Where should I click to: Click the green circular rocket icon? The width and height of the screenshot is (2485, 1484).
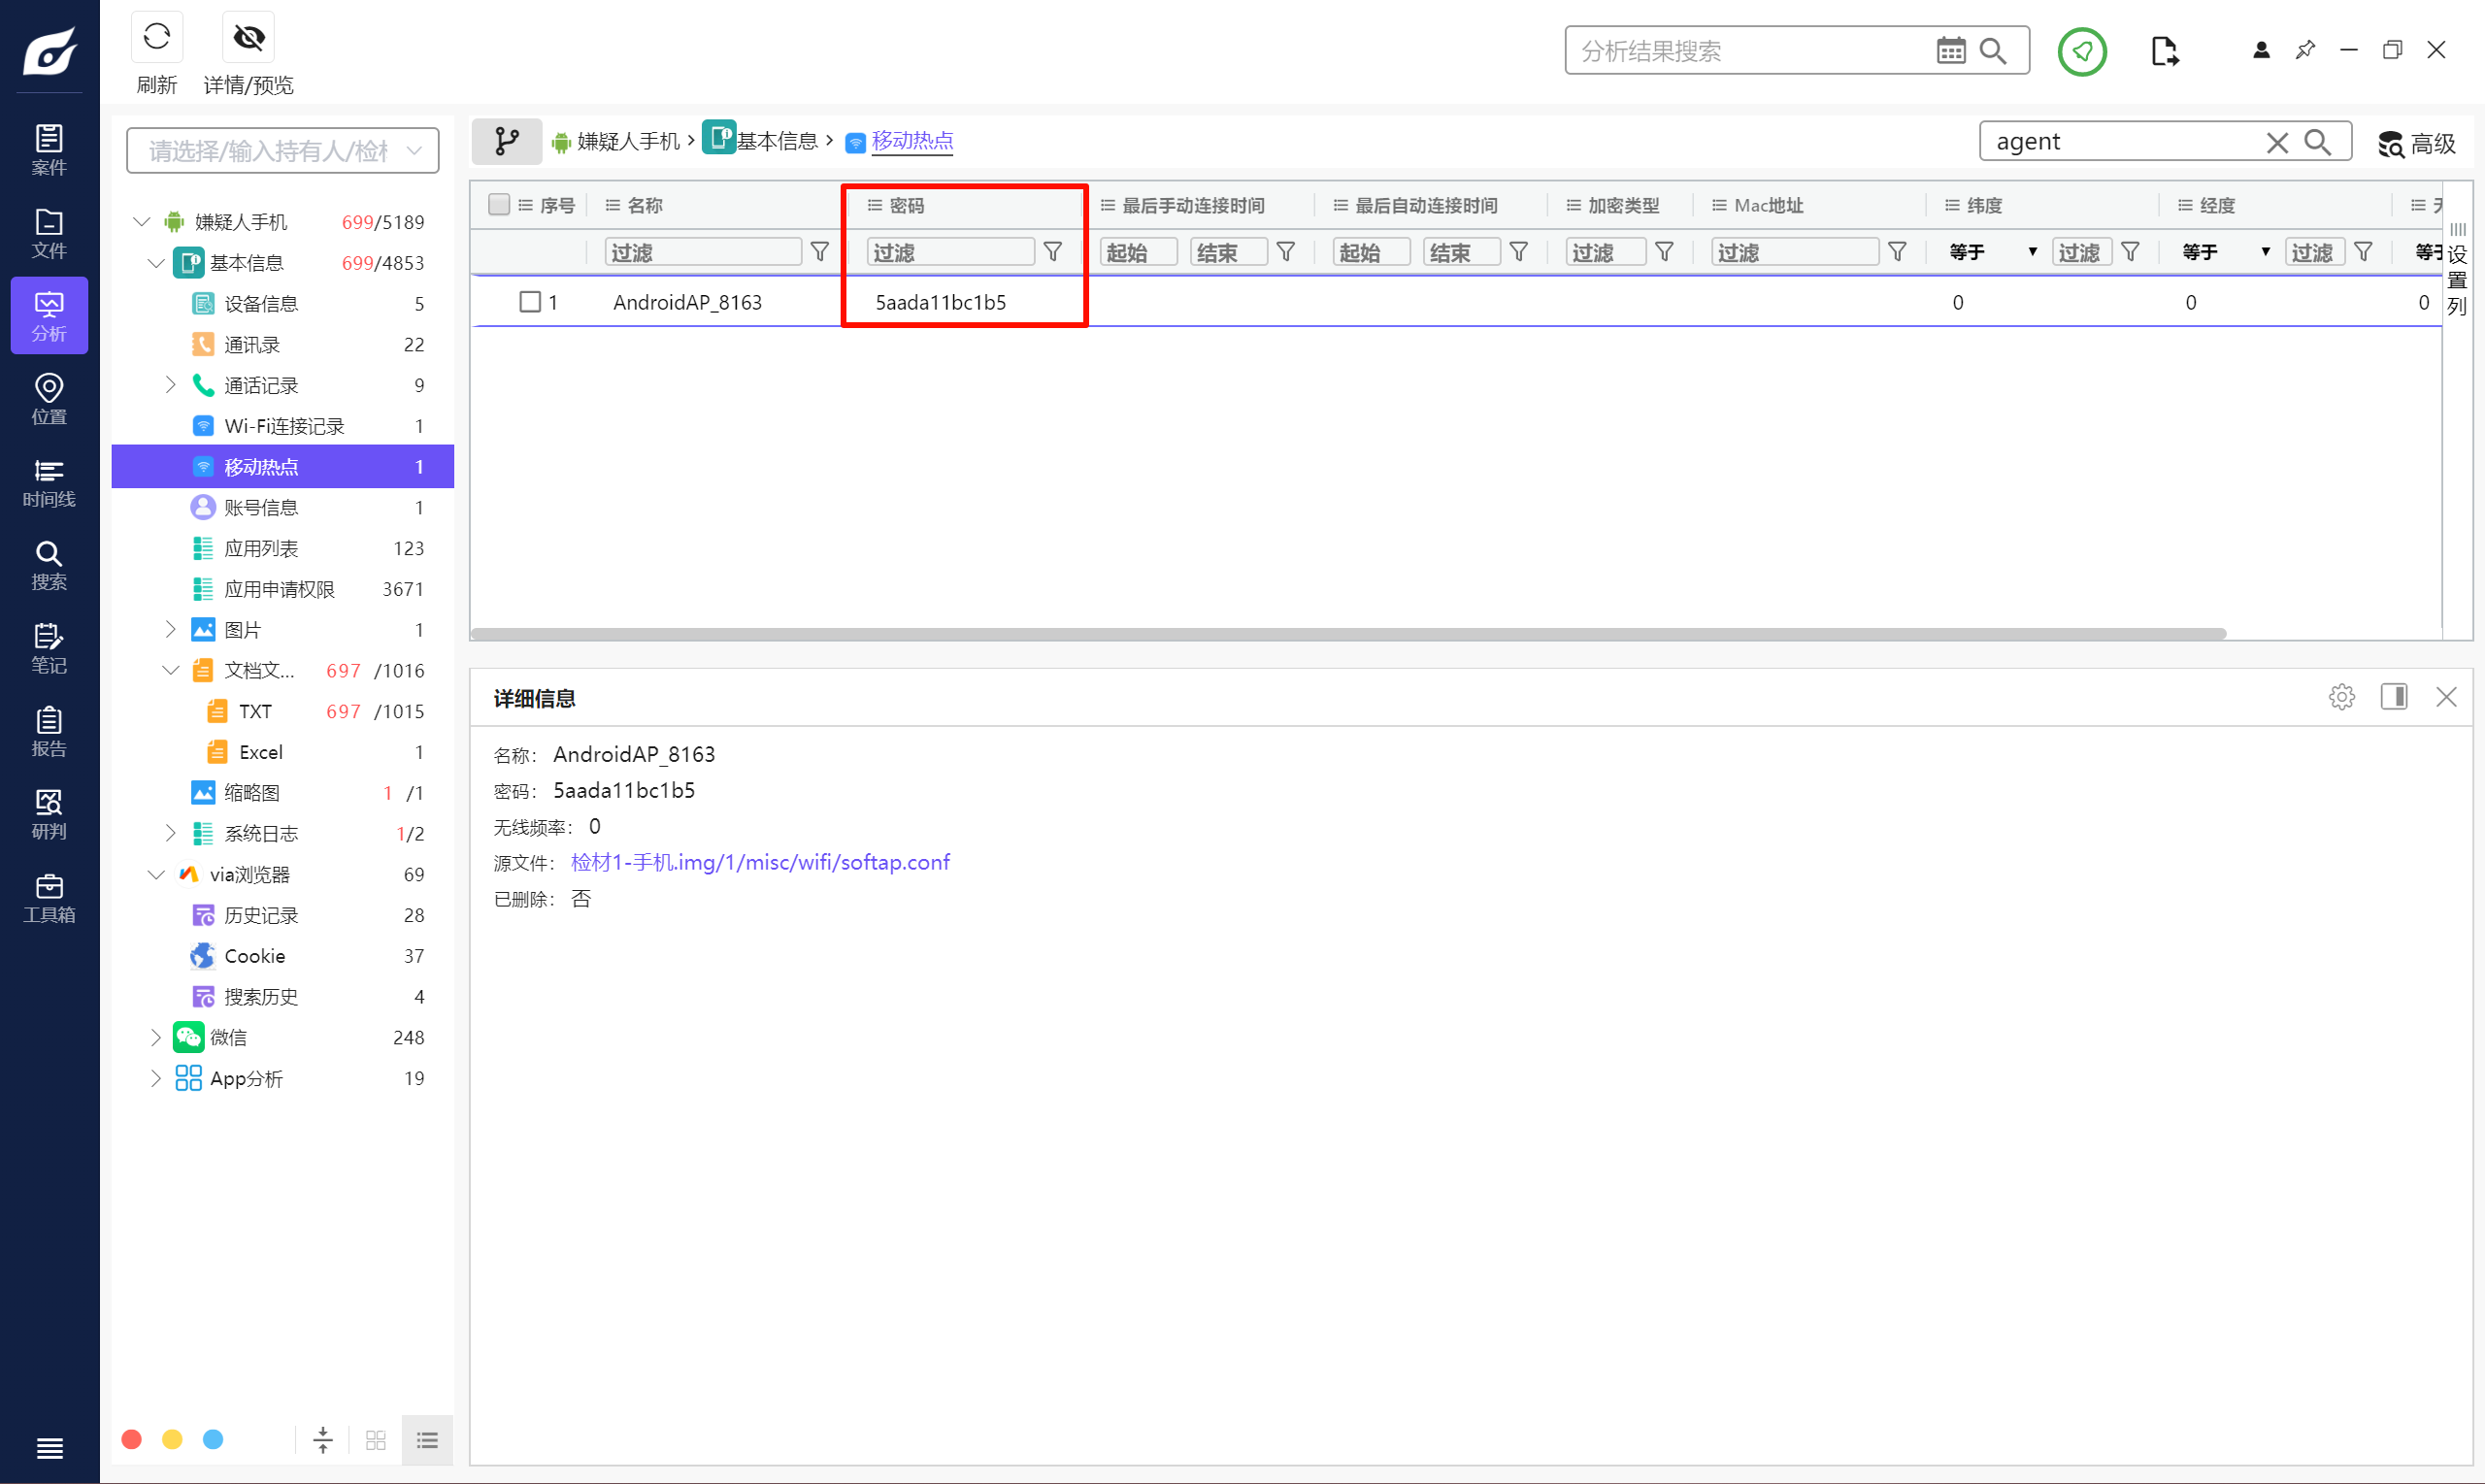(x=2082, y=51)
